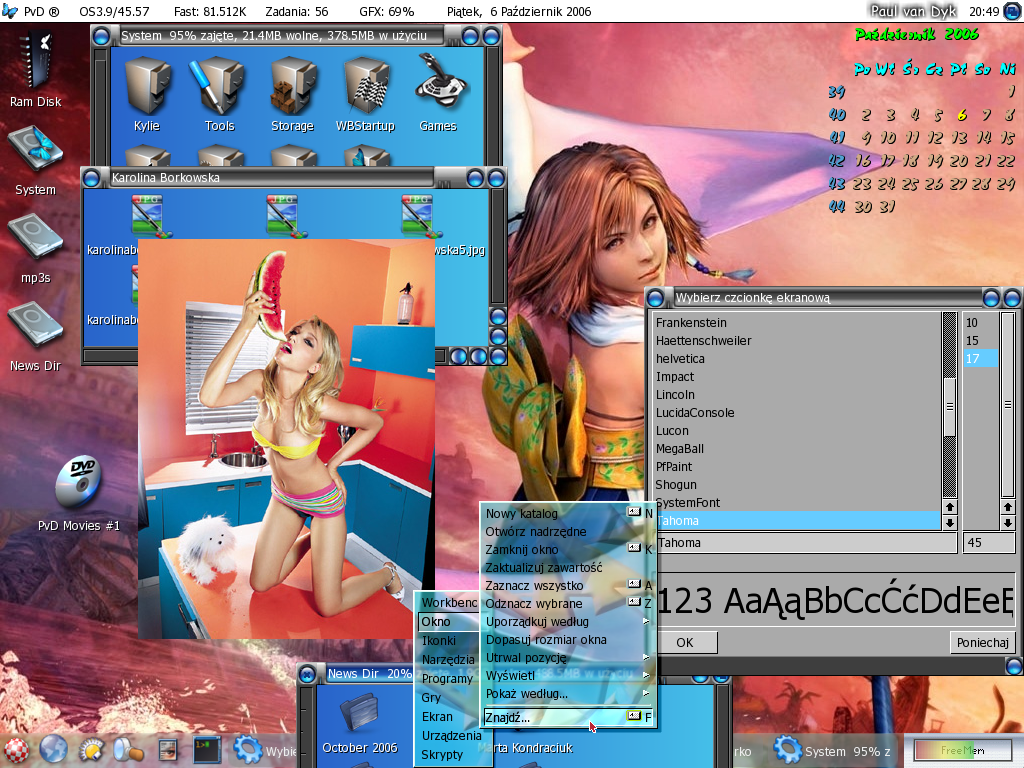Choose Impact font from list
Screen dimensions: 1024x768
797,377
